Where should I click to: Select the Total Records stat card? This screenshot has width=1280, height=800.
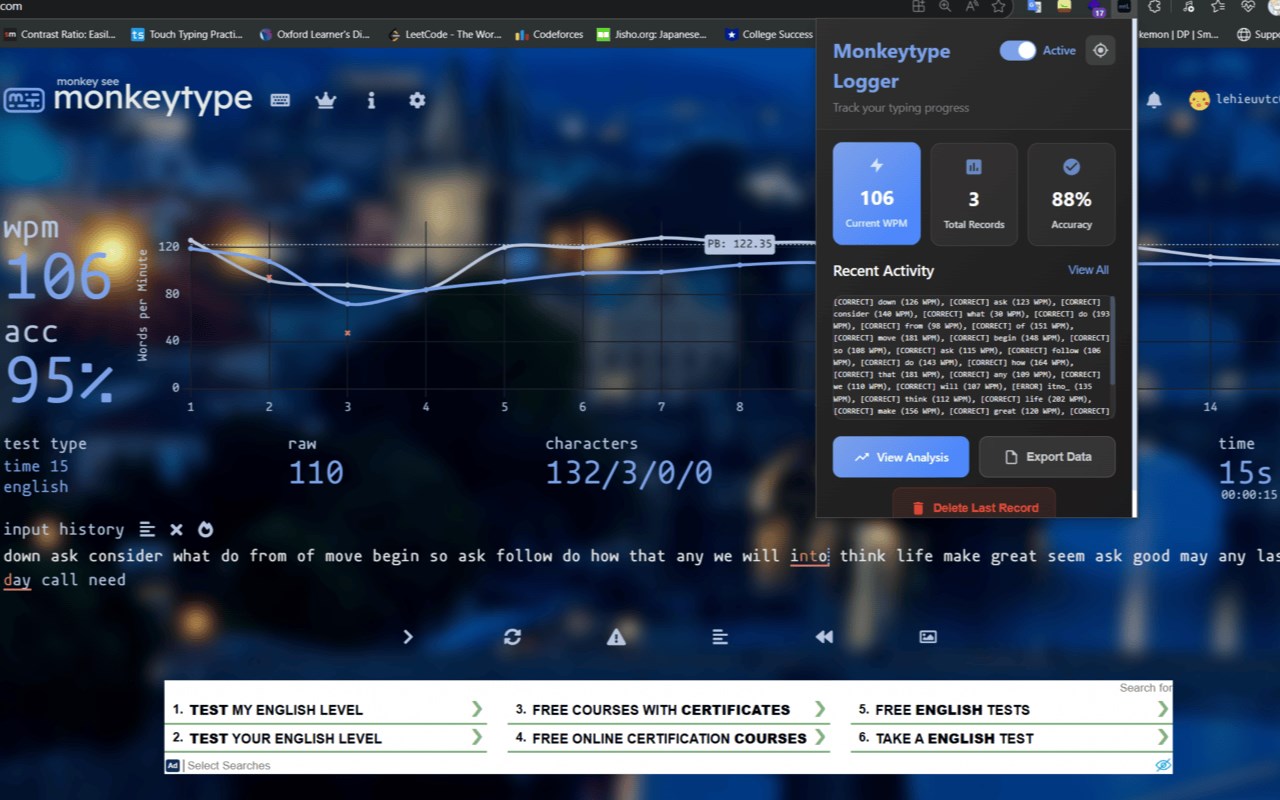point(974,194)
